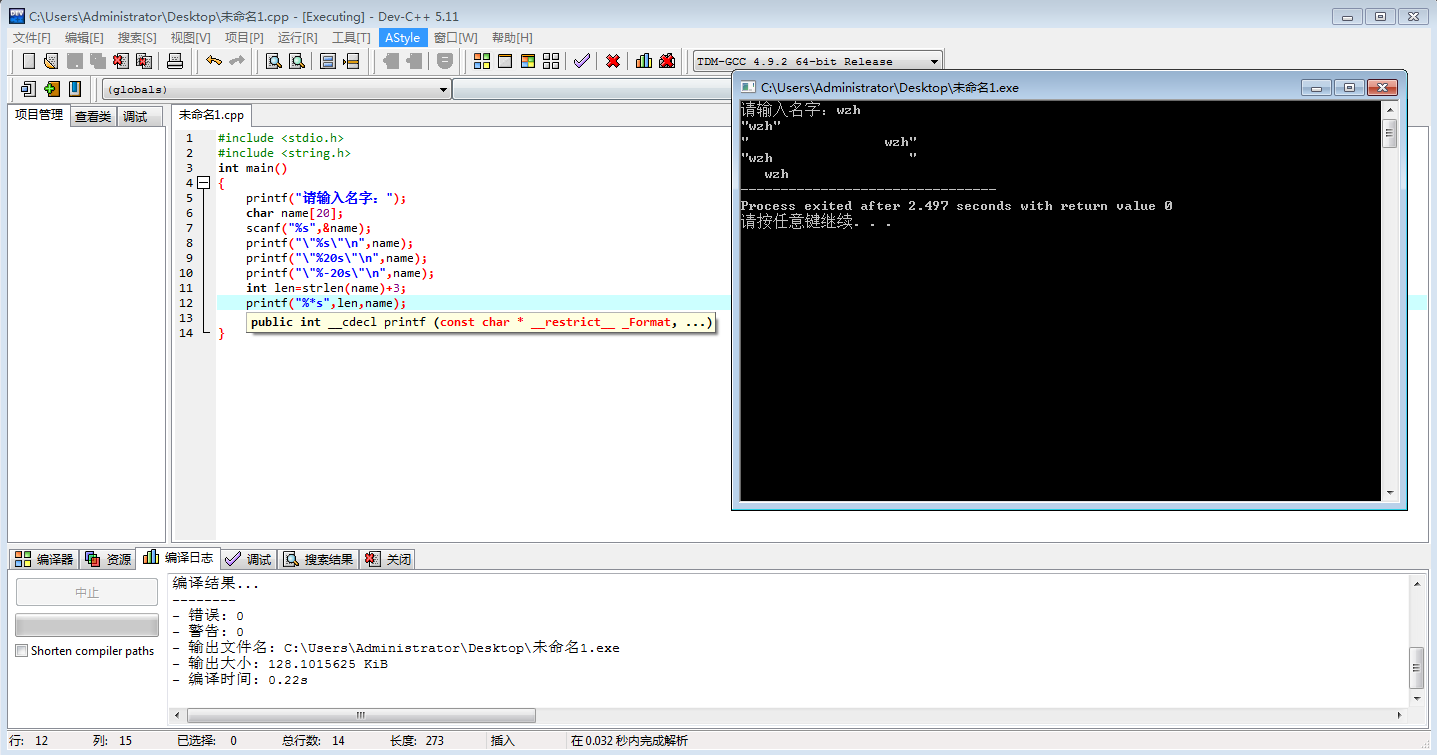Click the console window scroll-up arrow
The width and height of the screenshot is (1437, 755).
1389,109
